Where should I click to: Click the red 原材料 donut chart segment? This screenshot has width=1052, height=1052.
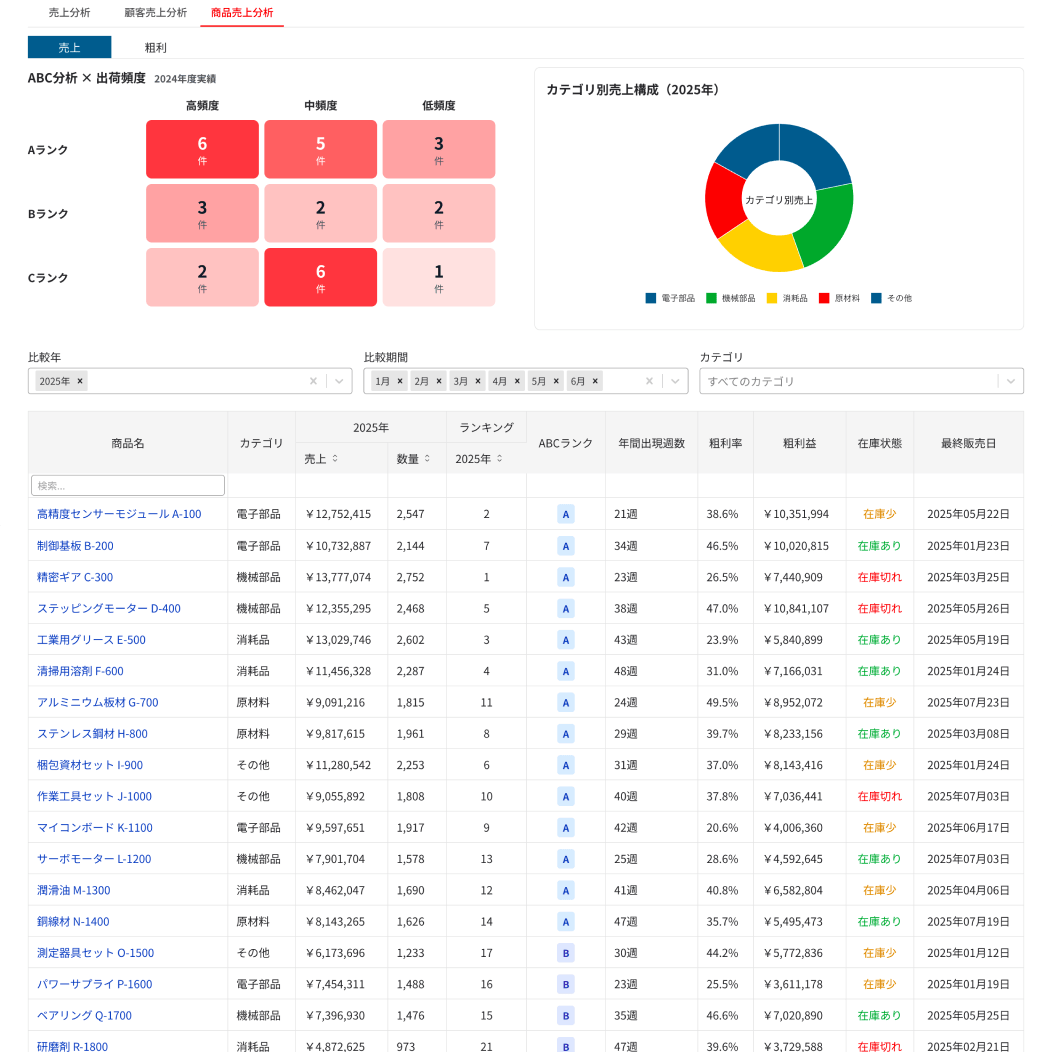tap(725, 200)
